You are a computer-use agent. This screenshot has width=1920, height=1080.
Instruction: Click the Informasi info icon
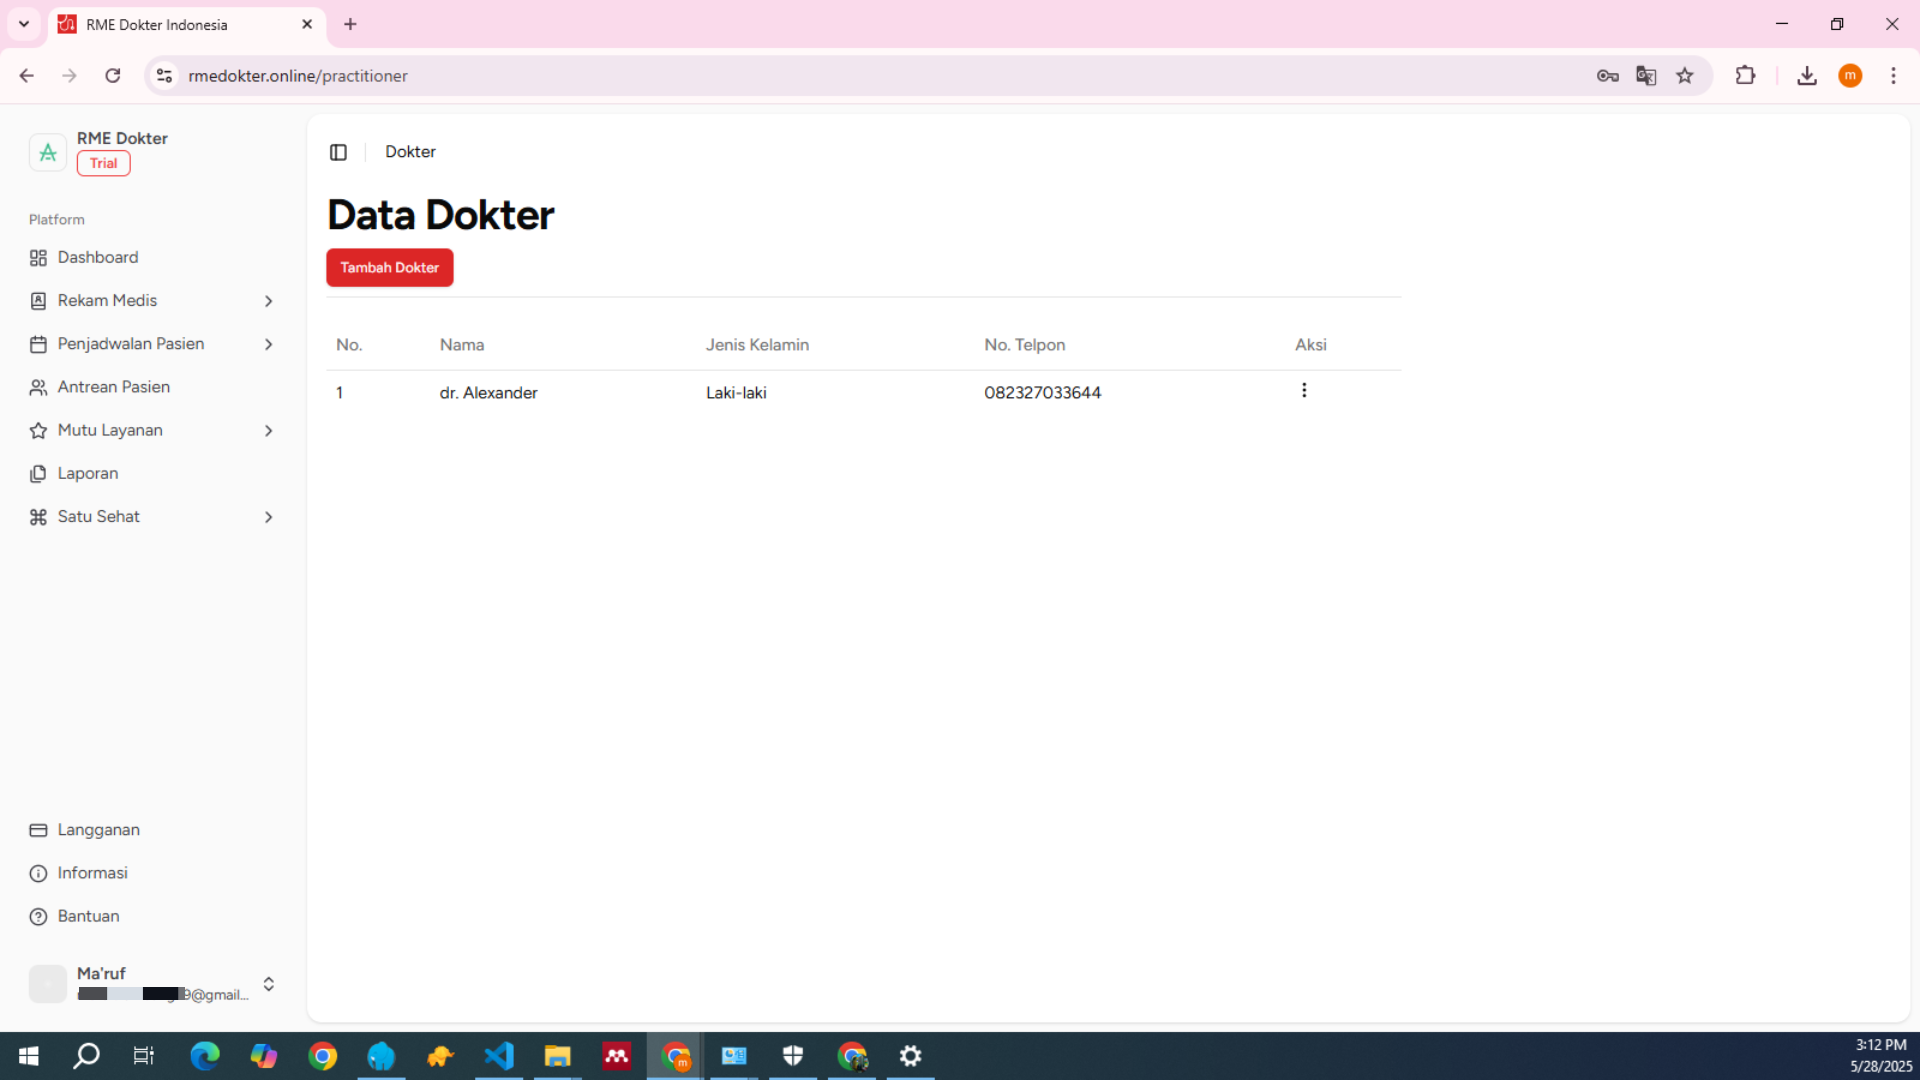coord(38,873)
